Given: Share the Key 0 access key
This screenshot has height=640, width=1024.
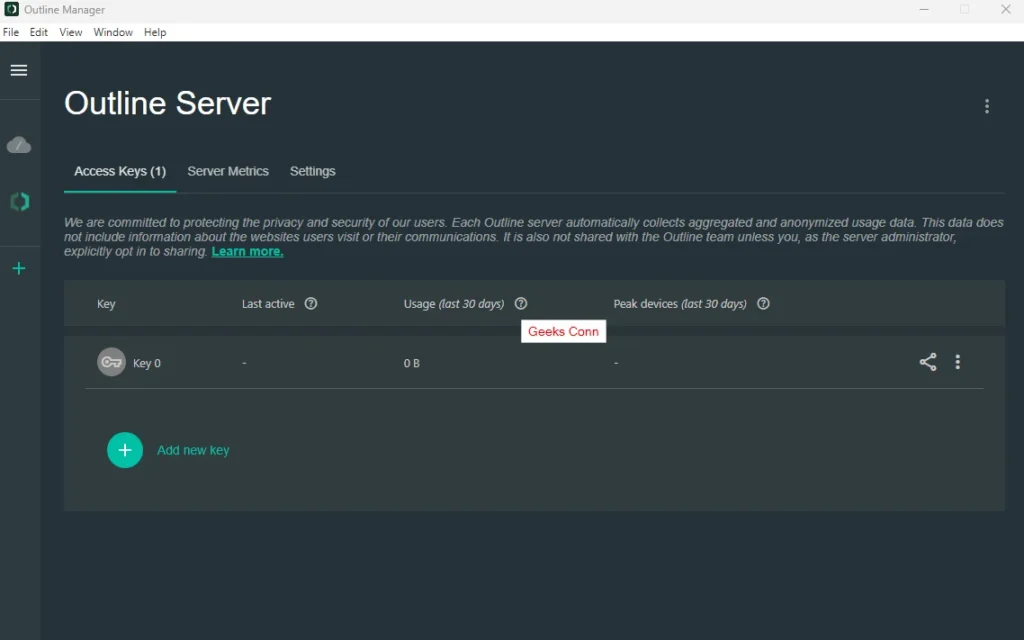Looking at the screenshot, I should click(x=927, y=362).
